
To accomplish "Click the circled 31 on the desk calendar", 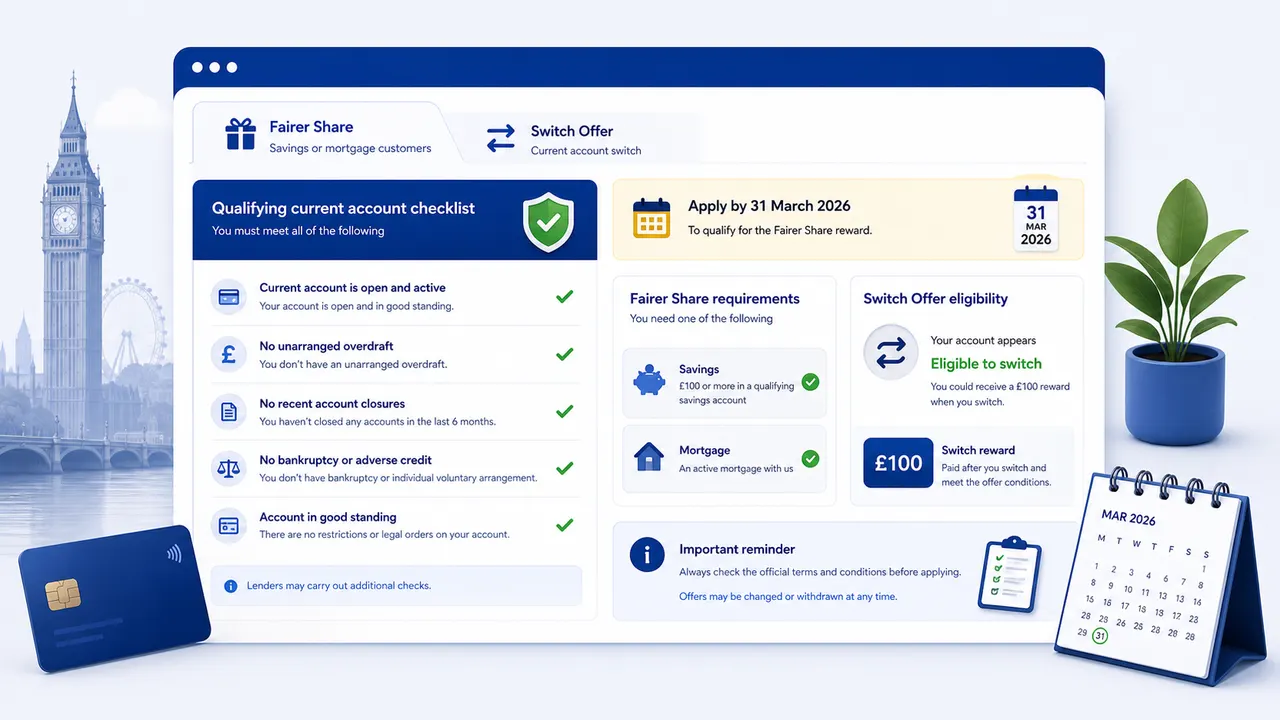I will click(x=1100, y=636).
